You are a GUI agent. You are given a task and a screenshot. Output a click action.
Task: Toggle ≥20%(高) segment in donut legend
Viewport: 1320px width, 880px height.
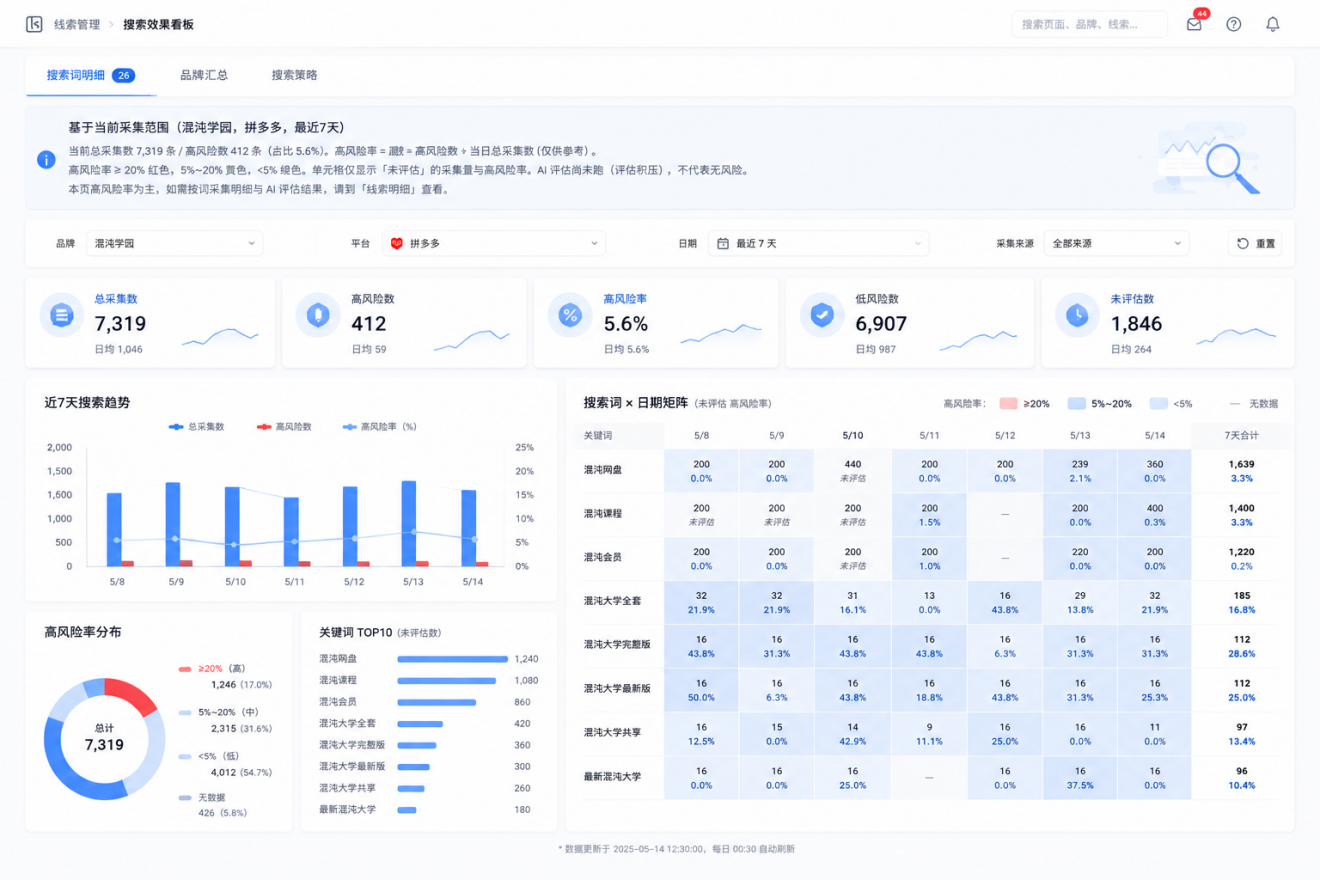(211, 668)
